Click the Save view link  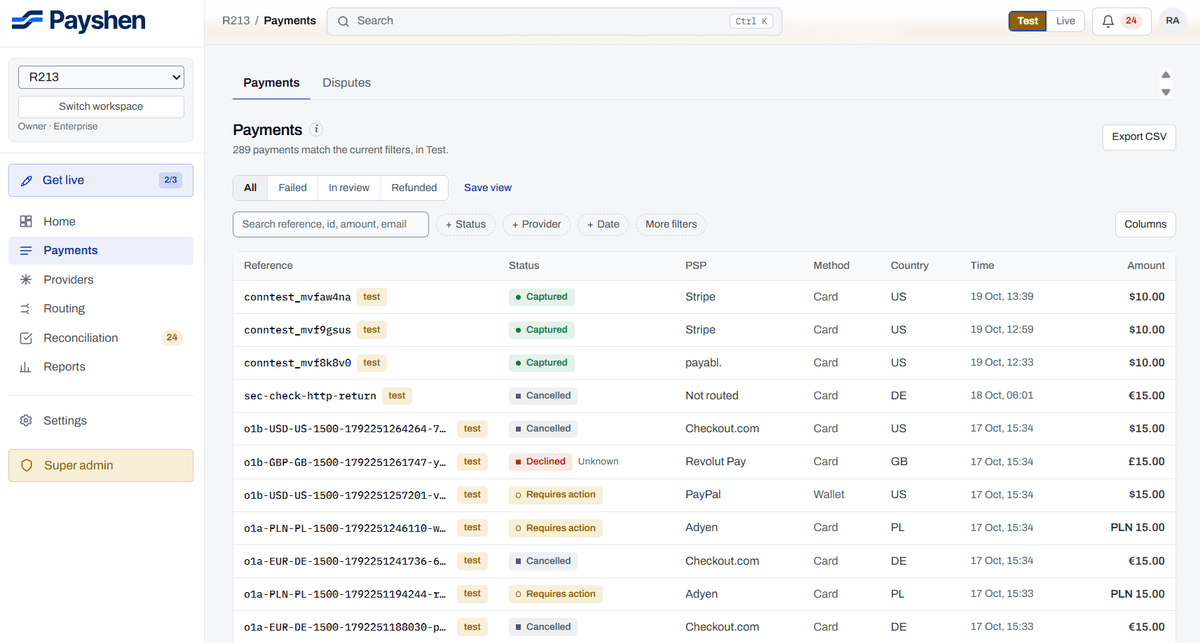coord(488,188)
